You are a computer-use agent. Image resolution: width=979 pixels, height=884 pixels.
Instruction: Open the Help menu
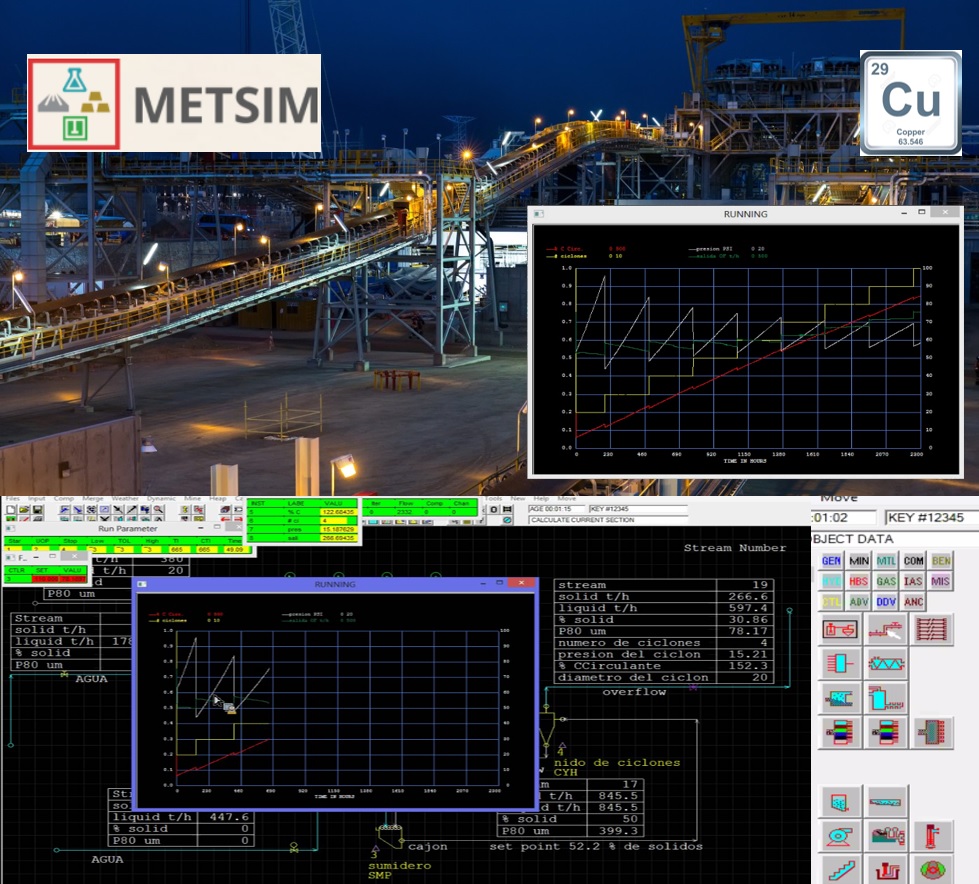[x=541, y=498]
